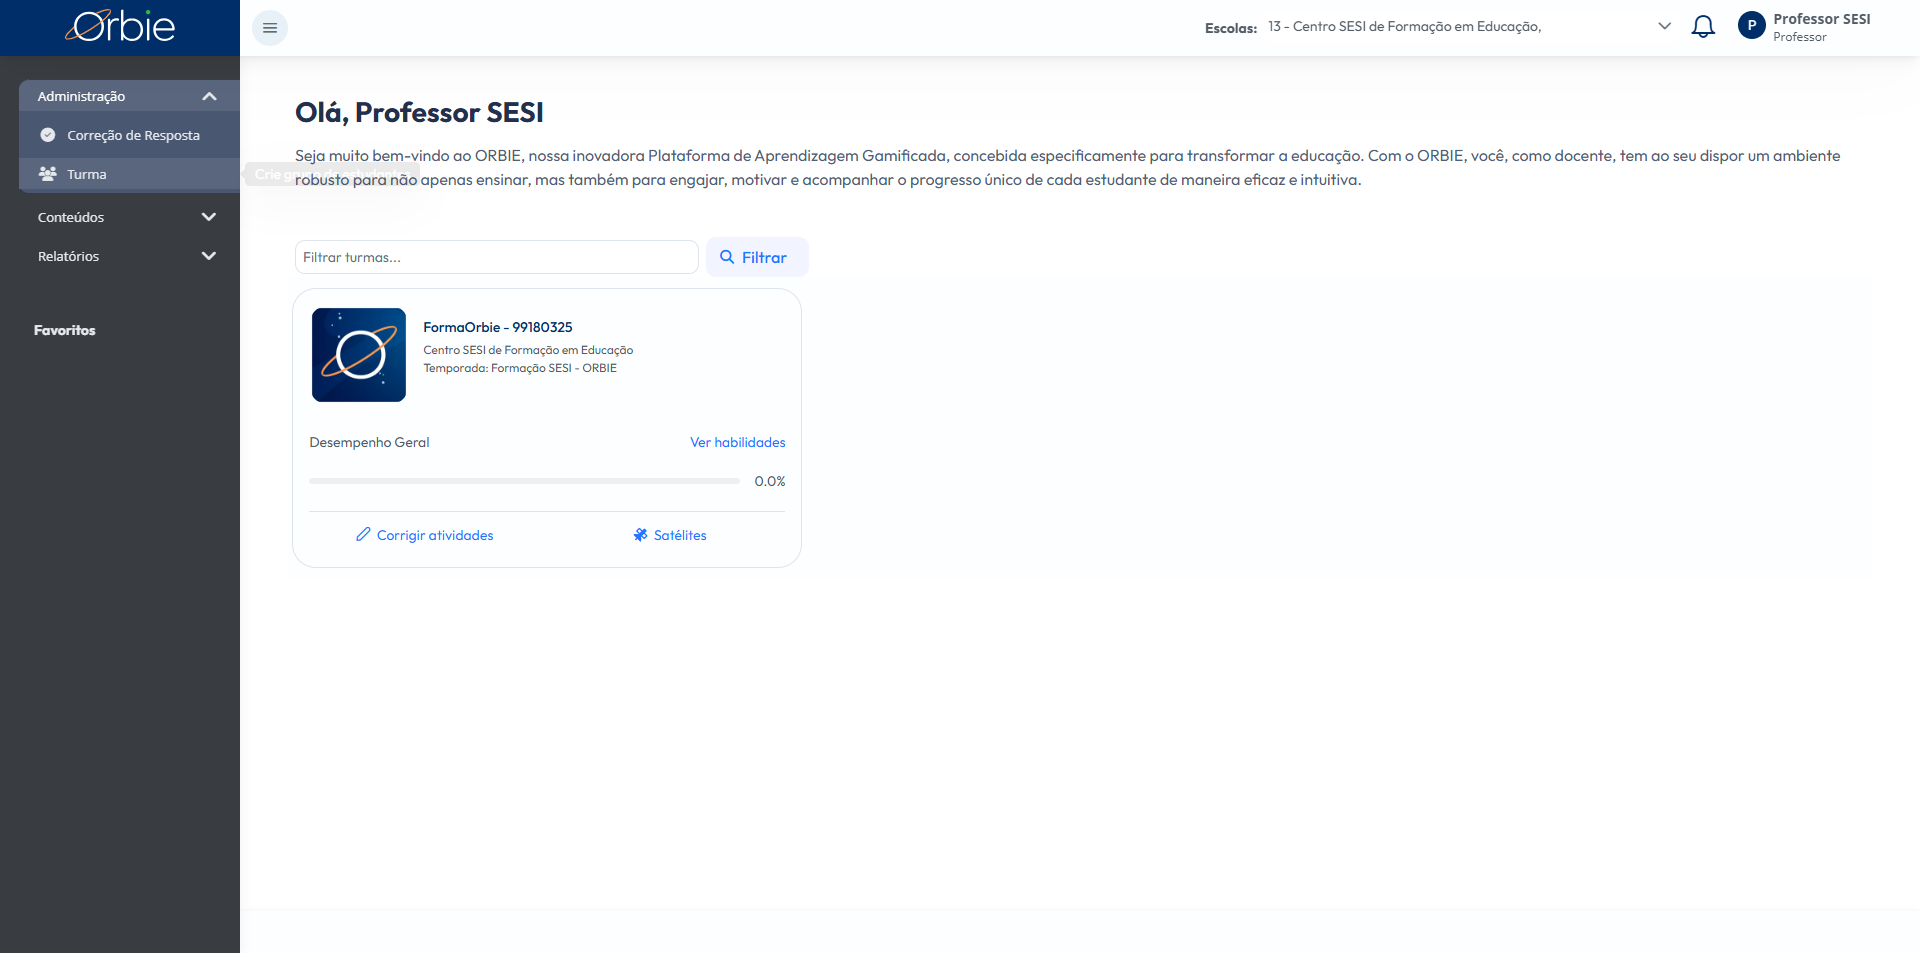Collapse the Administração section chevron

(x=209, y=96)
